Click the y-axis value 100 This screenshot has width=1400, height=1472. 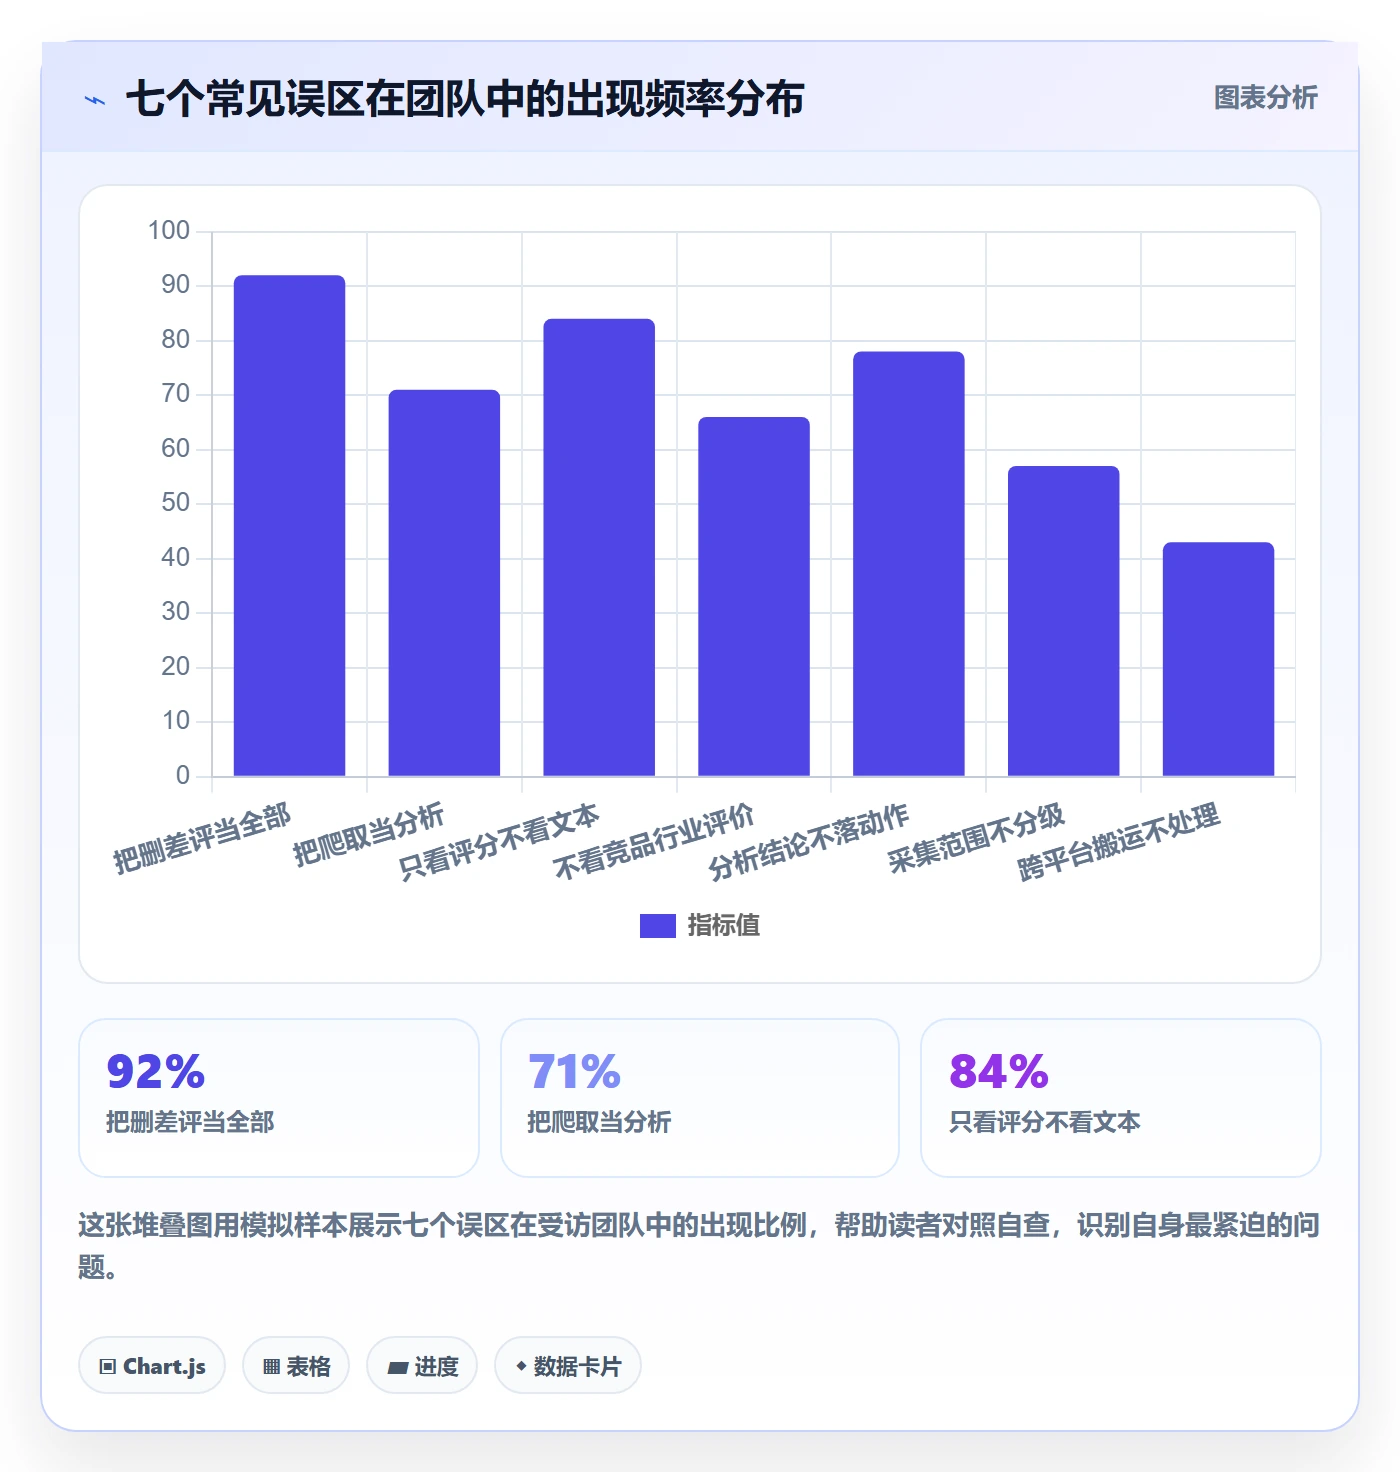pos(169,231)
